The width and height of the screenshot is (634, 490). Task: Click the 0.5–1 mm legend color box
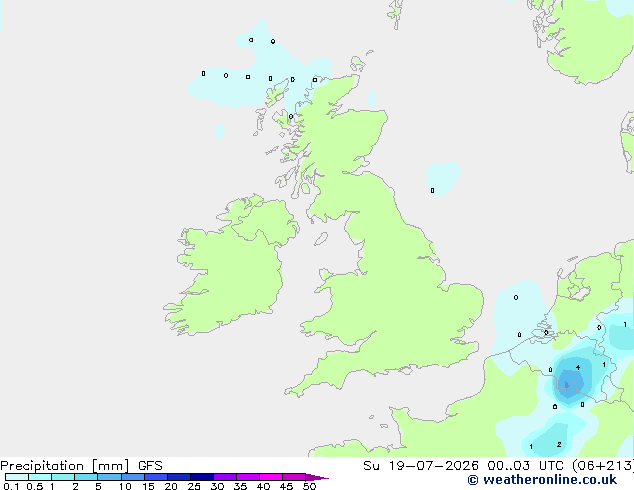pos(40,477)
